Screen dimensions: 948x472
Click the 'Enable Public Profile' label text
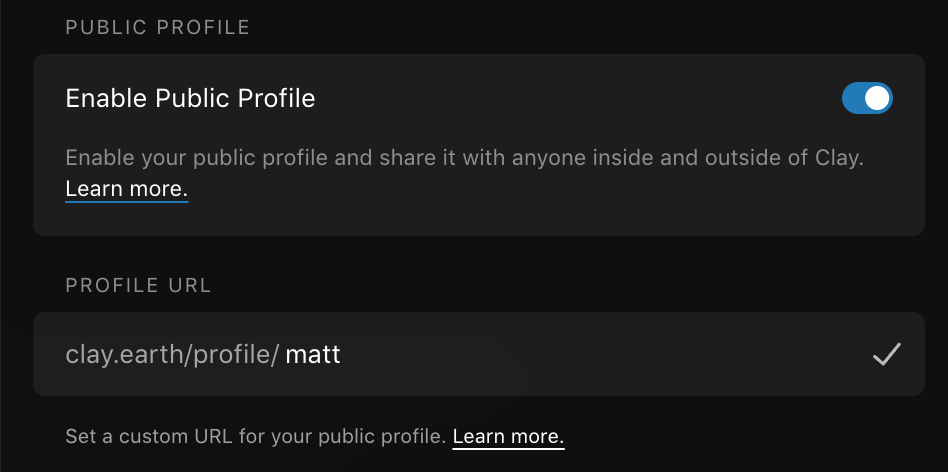(x=190, y=98)
